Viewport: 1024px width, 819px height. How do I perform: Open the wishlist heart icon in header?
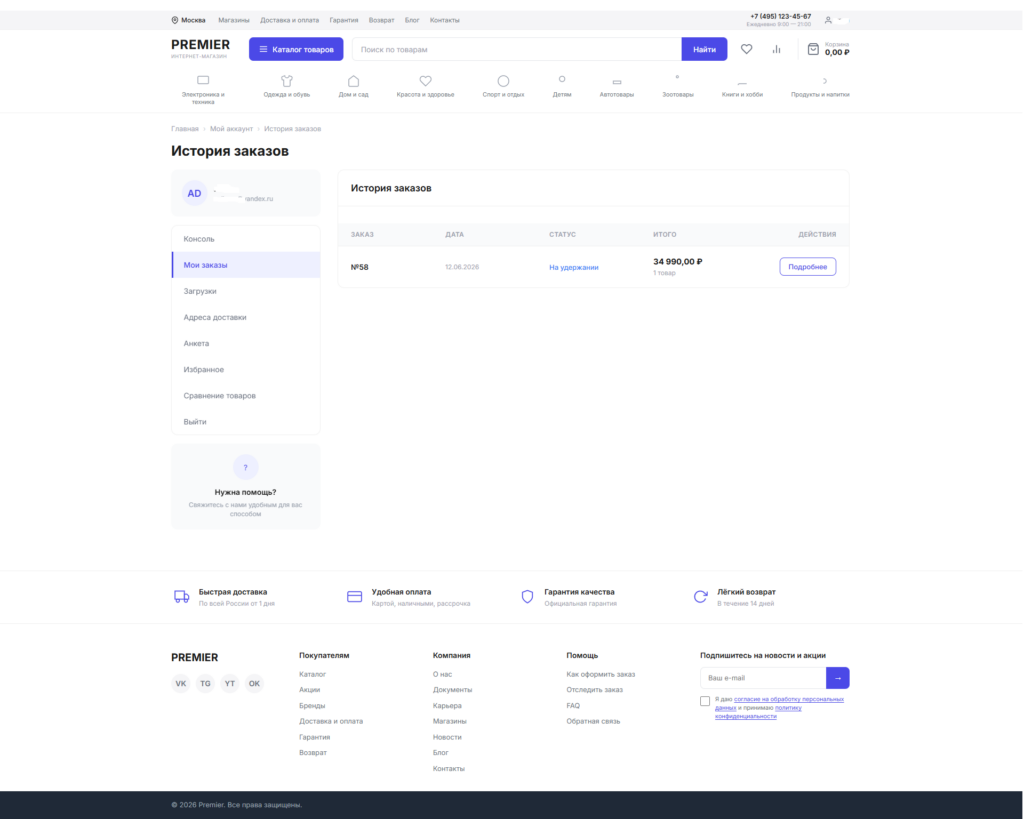(746, 49)
